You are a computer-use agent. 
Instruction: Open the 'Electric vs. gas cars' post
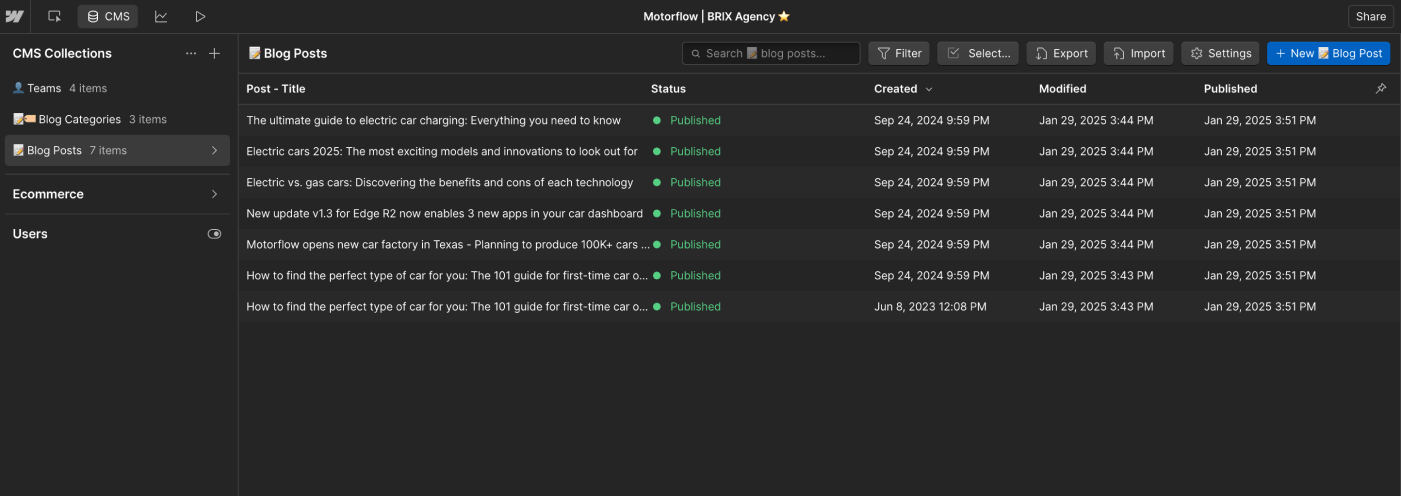tap(440, 182)
